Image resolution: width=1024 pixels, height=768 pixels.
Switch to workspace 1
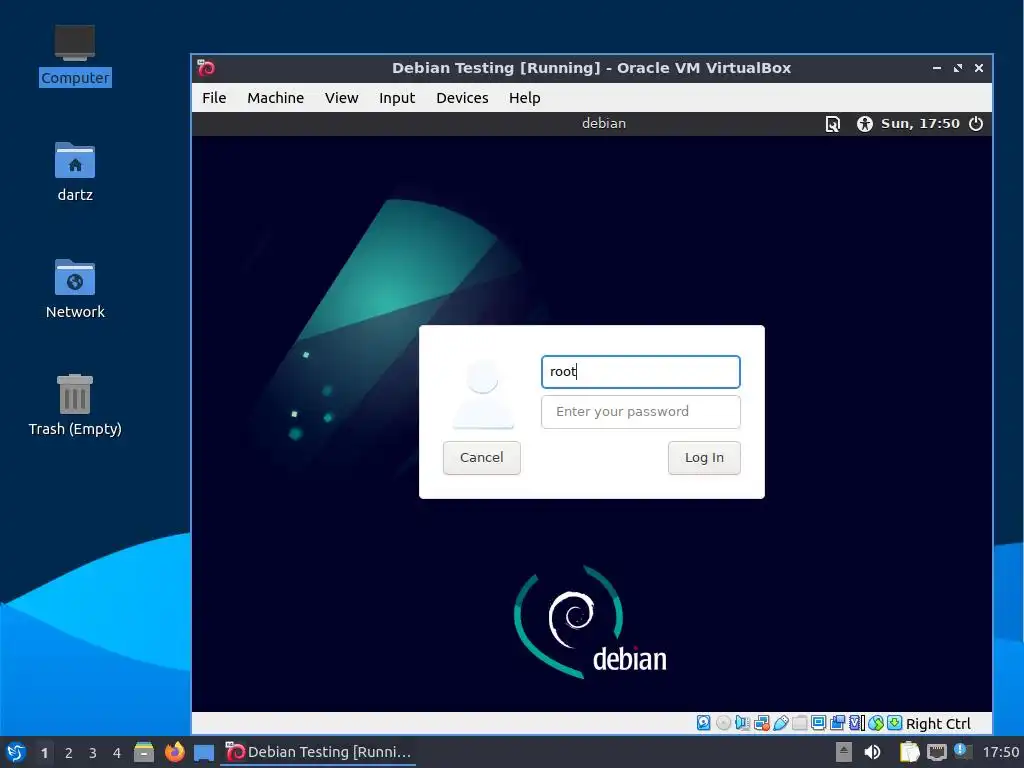coord(44,753)
